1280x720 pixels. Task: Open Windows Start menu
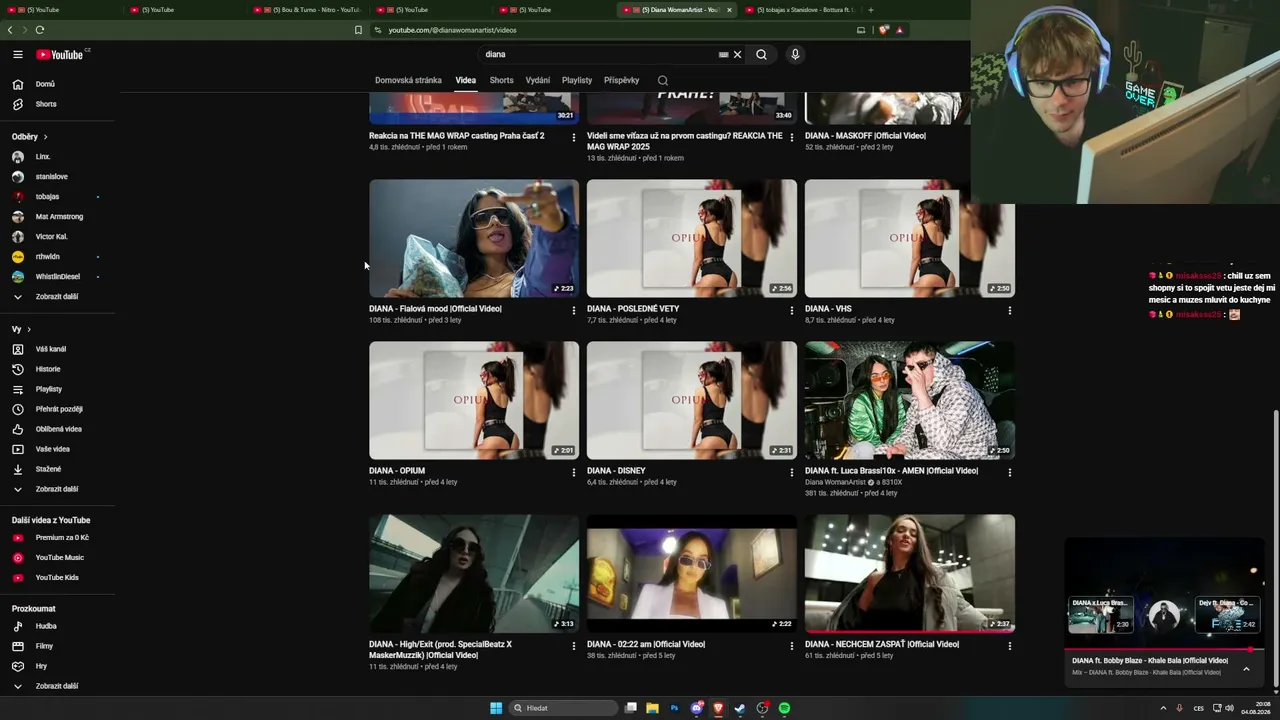496,708
